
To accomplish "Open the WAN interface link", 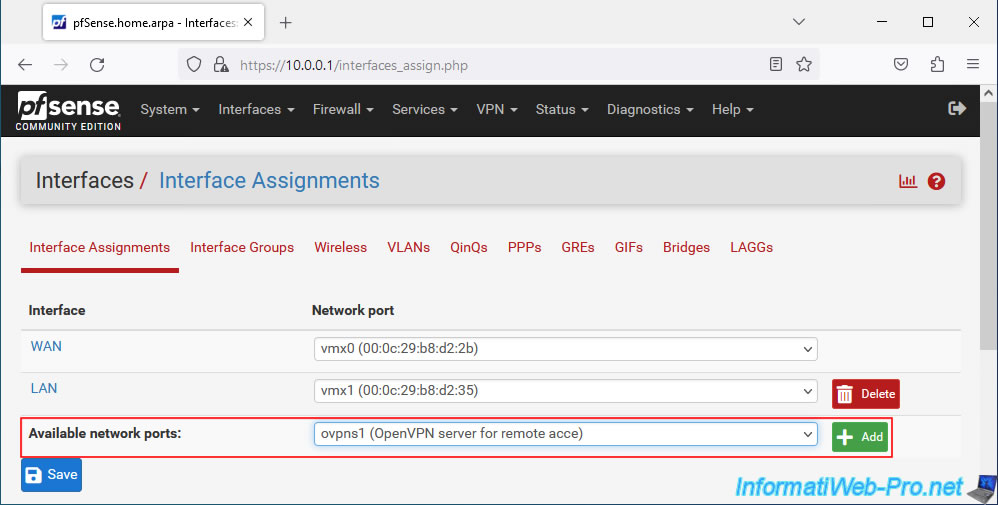I will [46, 346].
